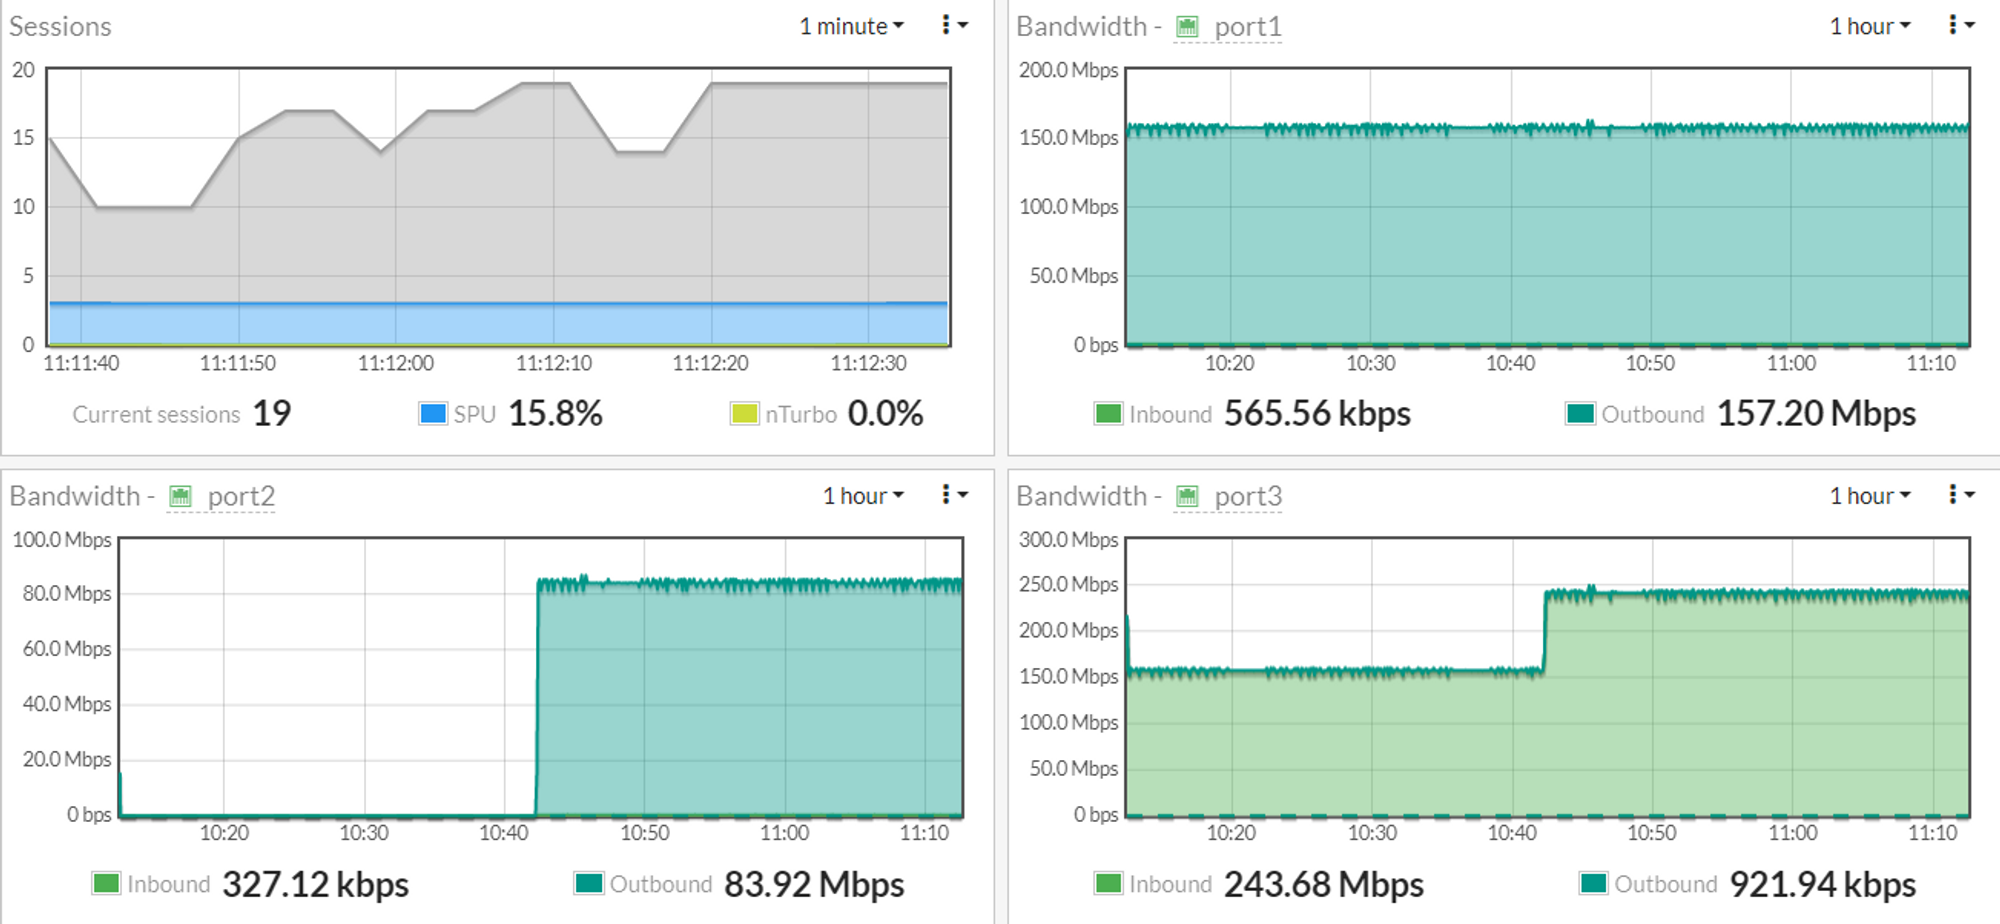
Task: Expand port2 1 hour time range dropdown
Action: click(x=862, y=495)
